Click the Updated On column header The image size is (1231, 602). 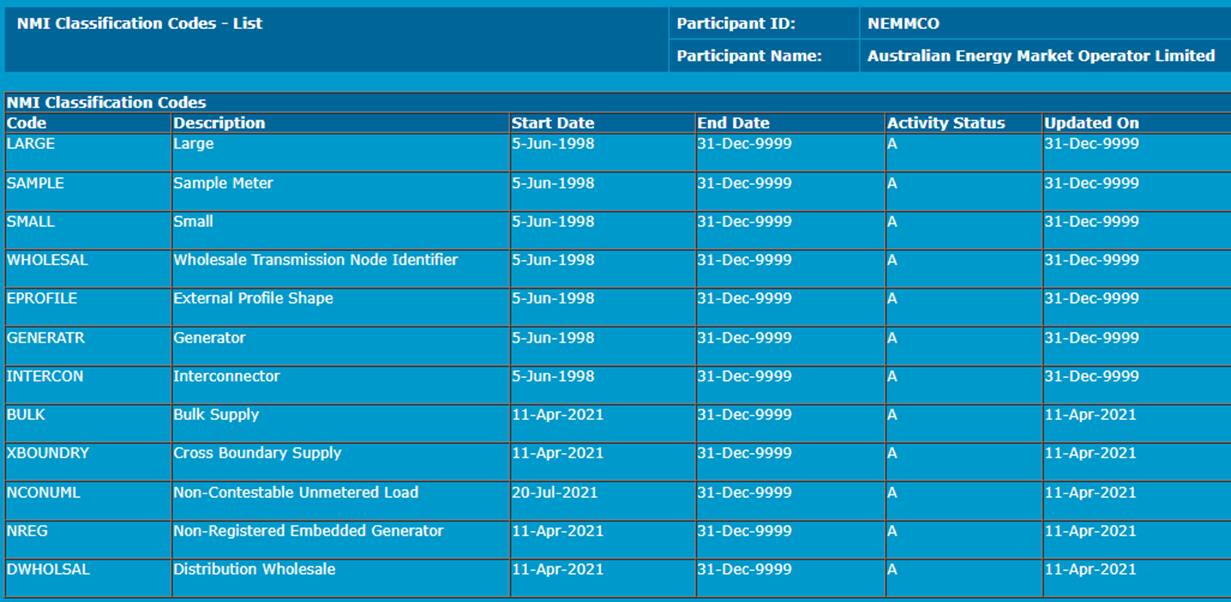coord(1091,123)
